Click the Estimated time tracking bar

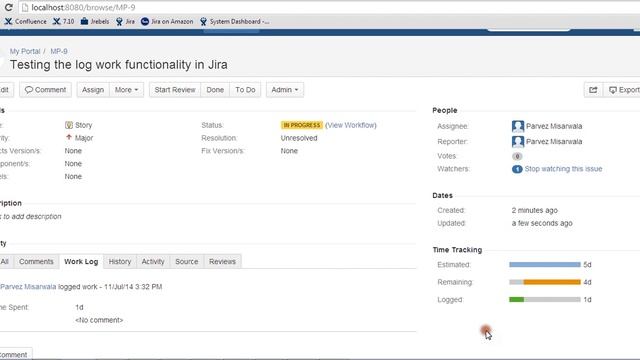pos(544,264)
